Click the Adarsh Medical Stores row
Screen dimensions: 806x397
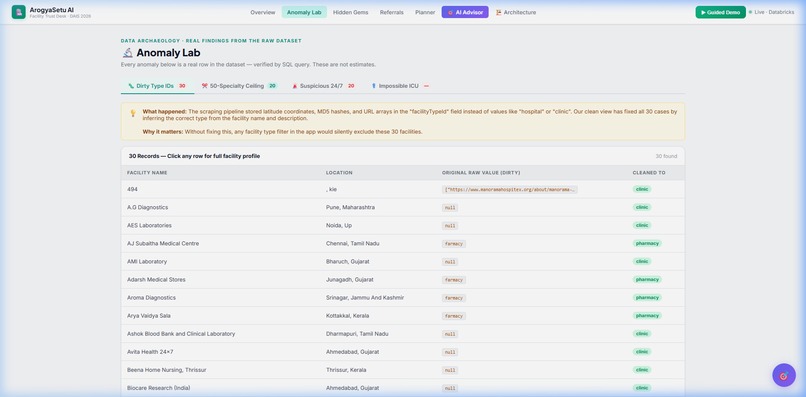402,279
